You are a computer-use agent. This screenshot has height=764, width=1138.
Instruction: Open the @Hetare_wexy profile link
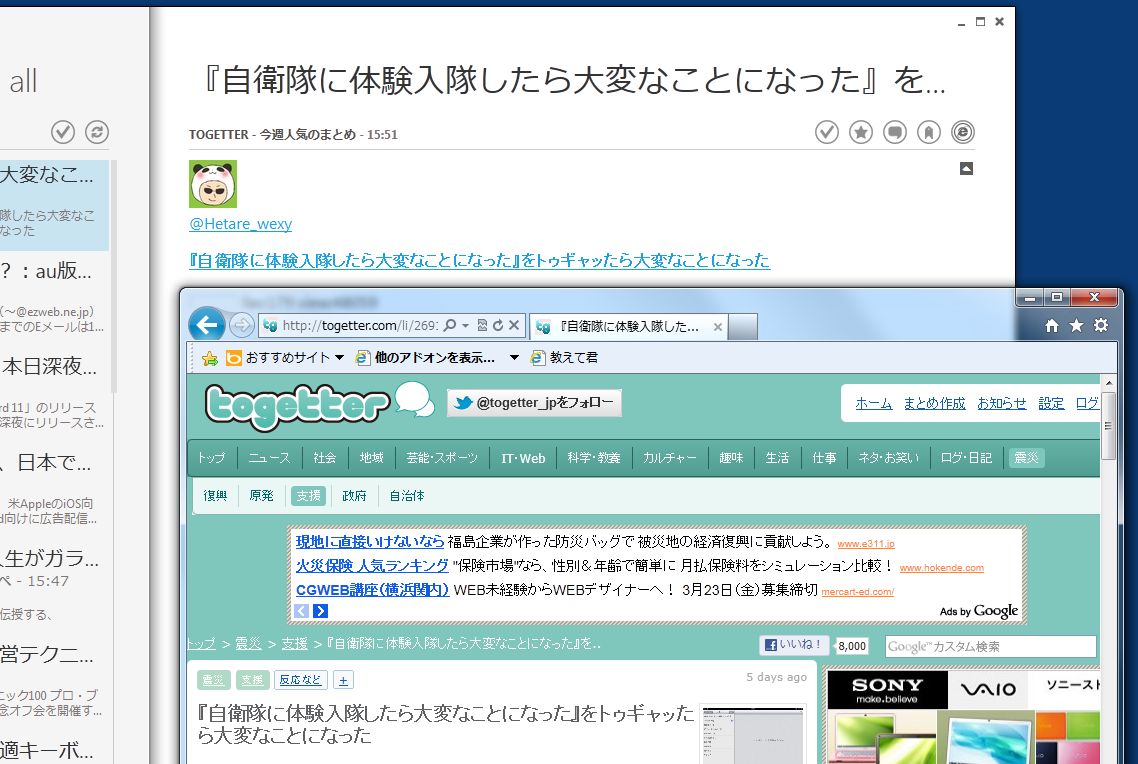tap(240, 224)
